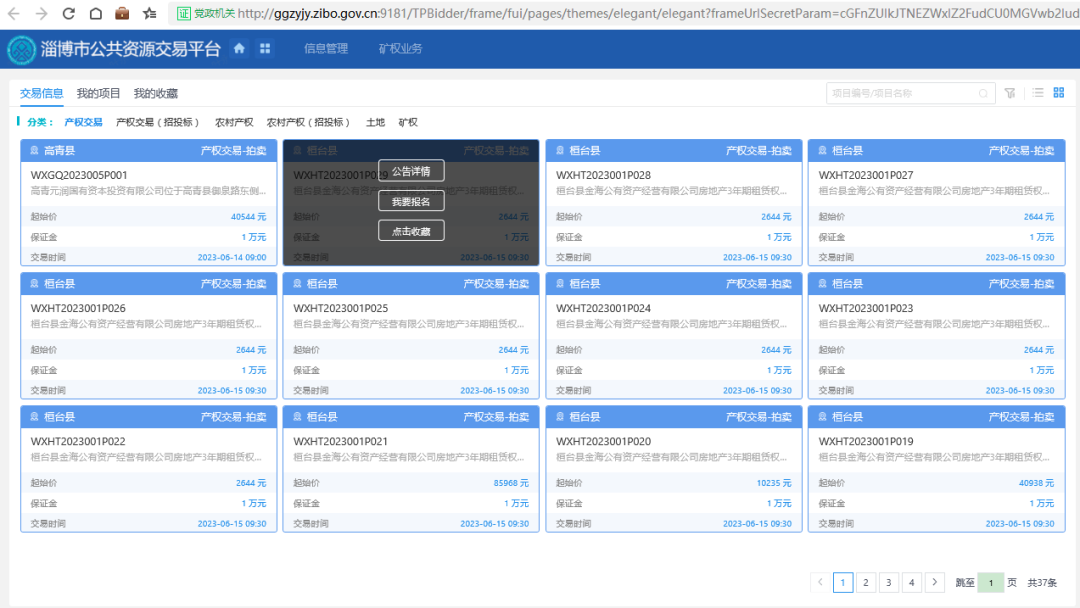Go to page 4
This screenshot has width=1080, height=608.
pyautogui.click(x=911, y=583)
